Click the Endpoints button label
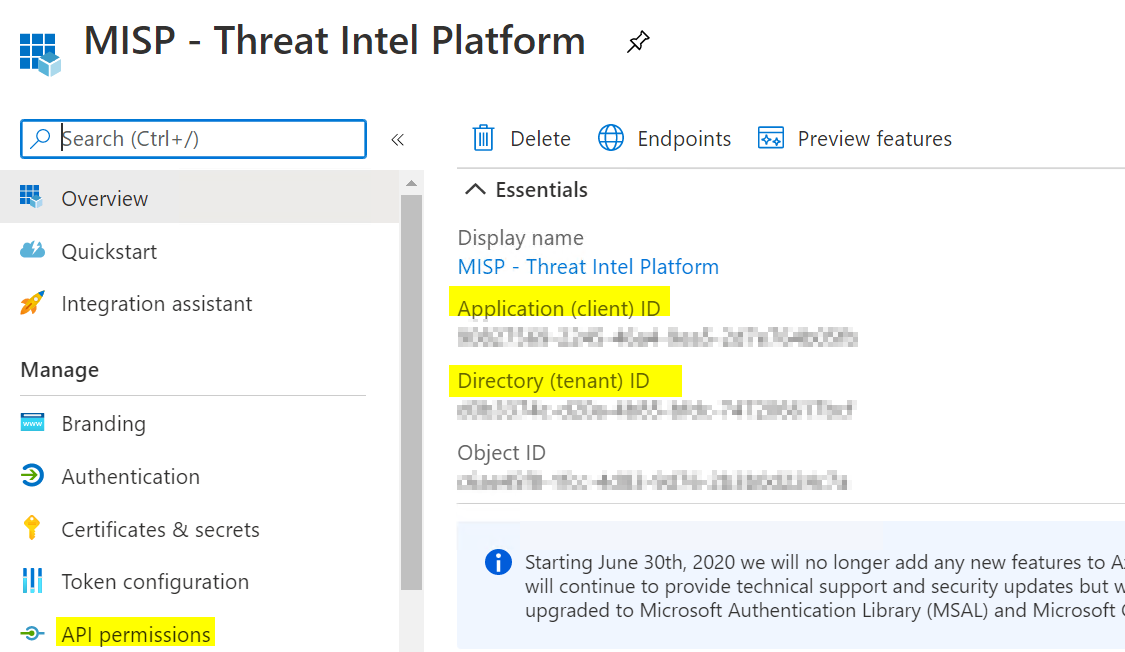The height and width of the screenshot is (652, 1125). point(684,138)
